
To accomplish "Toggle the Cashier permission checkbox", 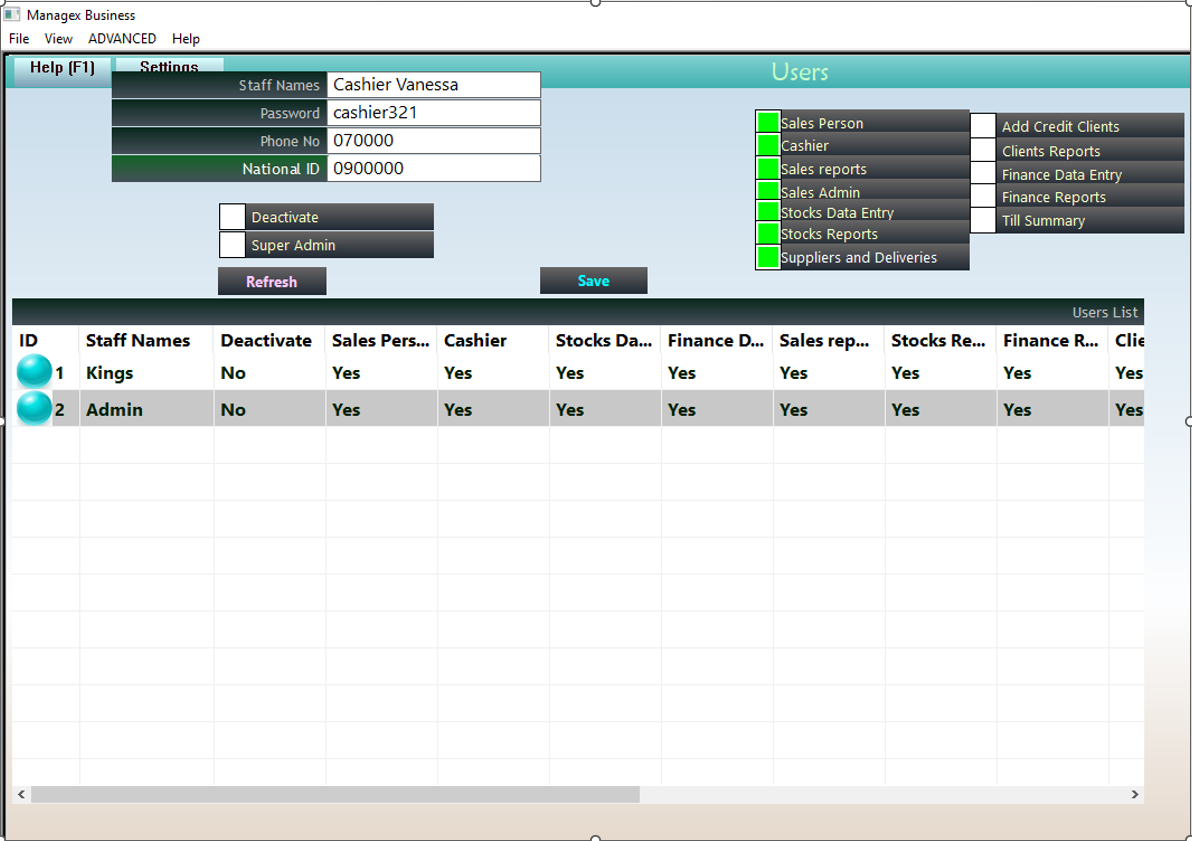I will click(x=768, y=145).
